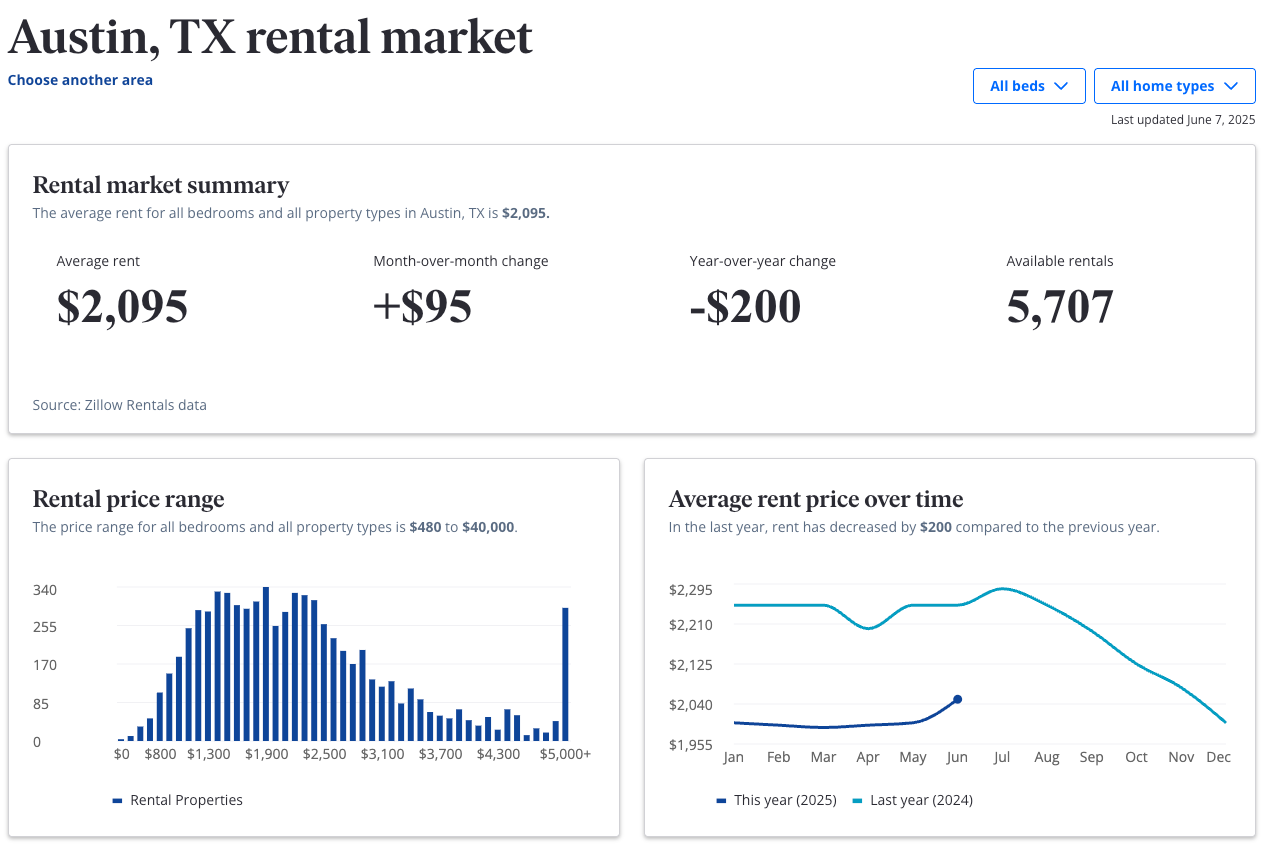The width and height of the screenshot is (1272, 848).
Task: Click the dark blue This year legend marker
Action: pos(721,800)
